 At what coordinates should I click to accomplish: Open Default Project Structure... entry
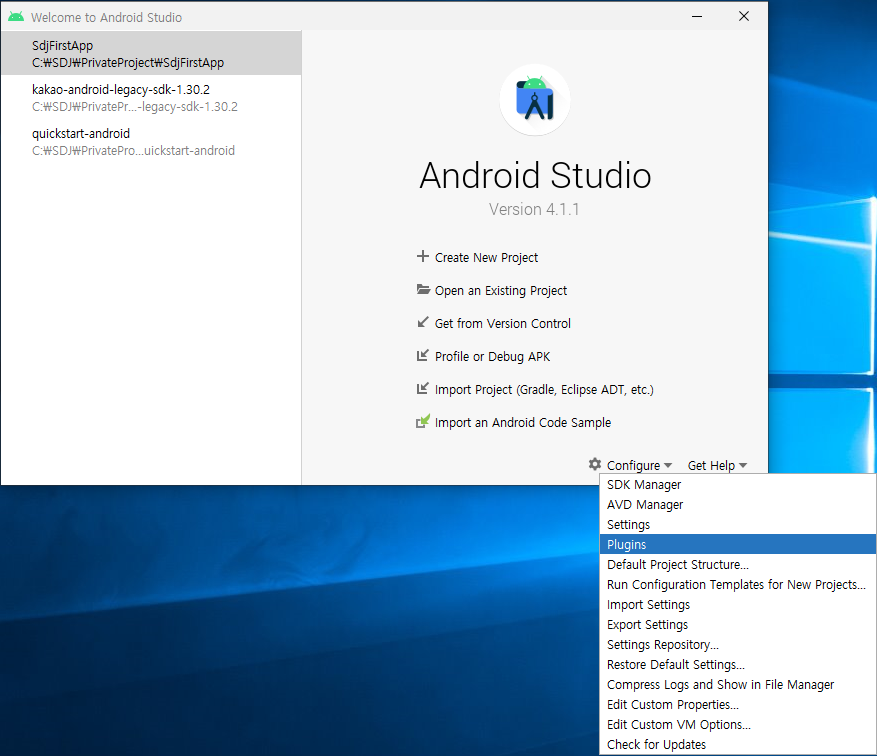(x=738, y=565)
